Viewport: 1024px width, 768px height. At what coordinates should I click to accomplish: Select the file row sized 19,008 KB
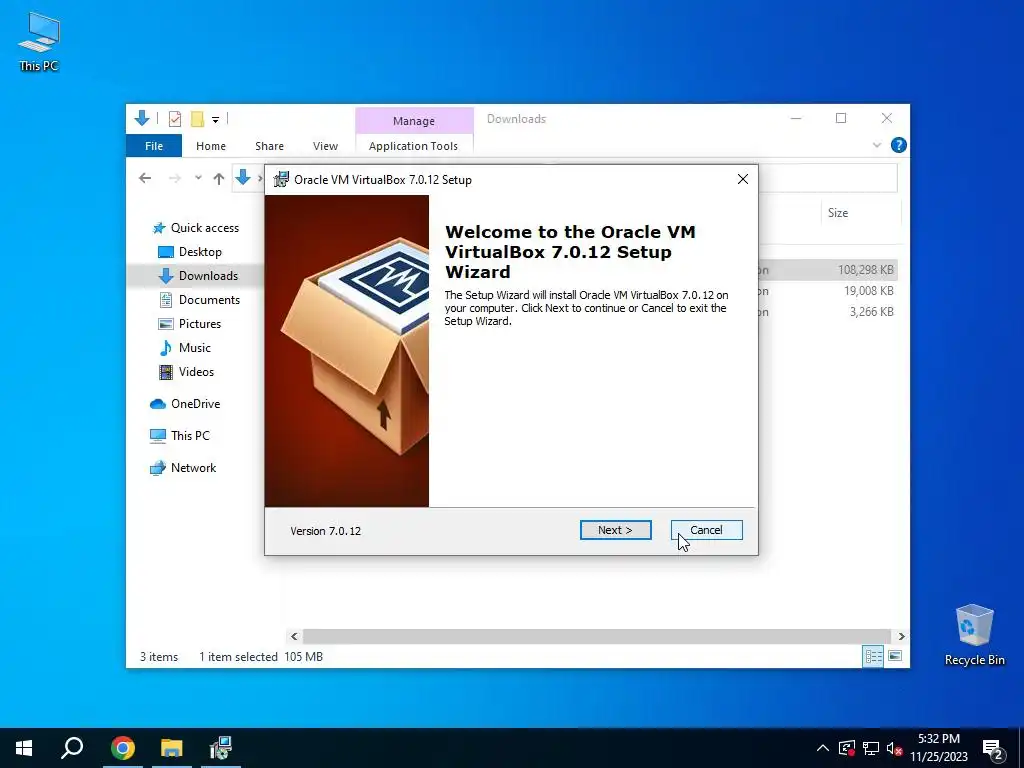tap(827, 291)
